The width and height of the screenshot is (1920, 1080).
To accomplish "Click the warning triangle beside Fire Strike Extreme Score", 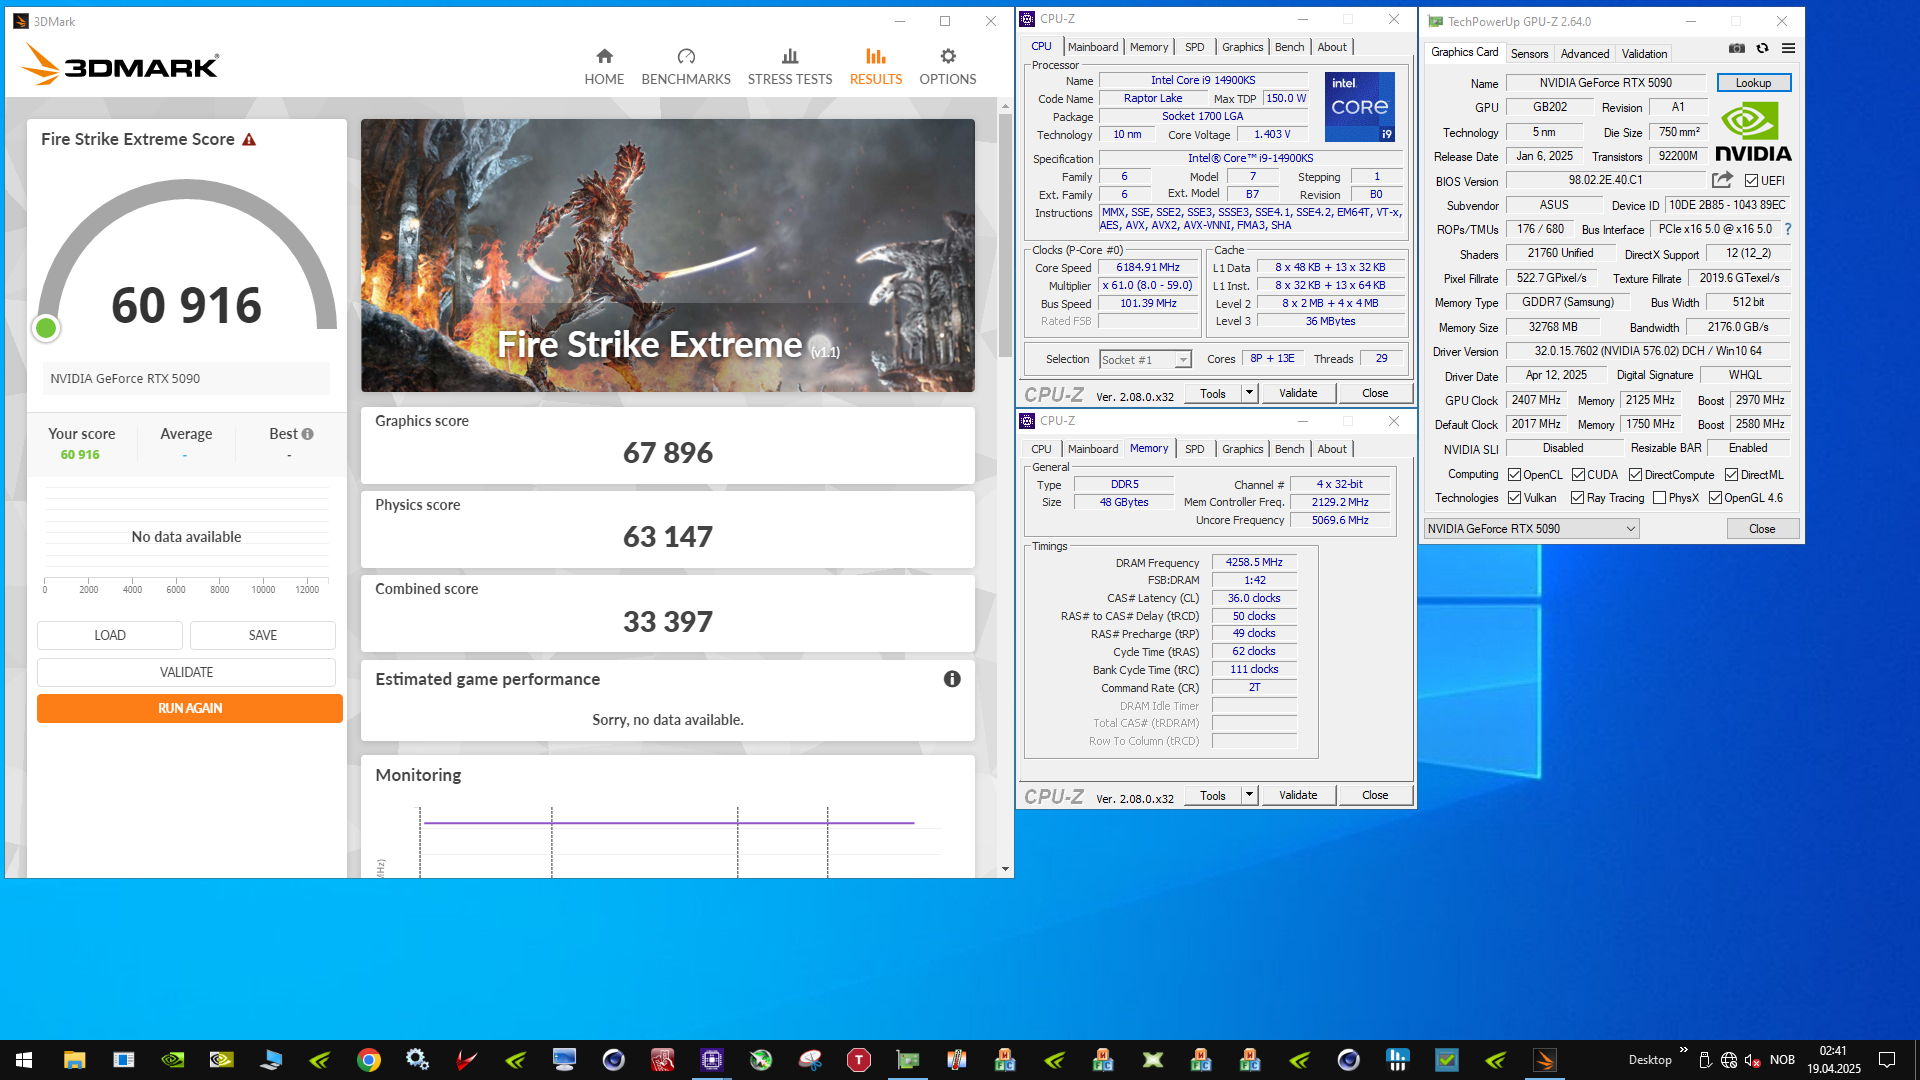I will 249,140.
